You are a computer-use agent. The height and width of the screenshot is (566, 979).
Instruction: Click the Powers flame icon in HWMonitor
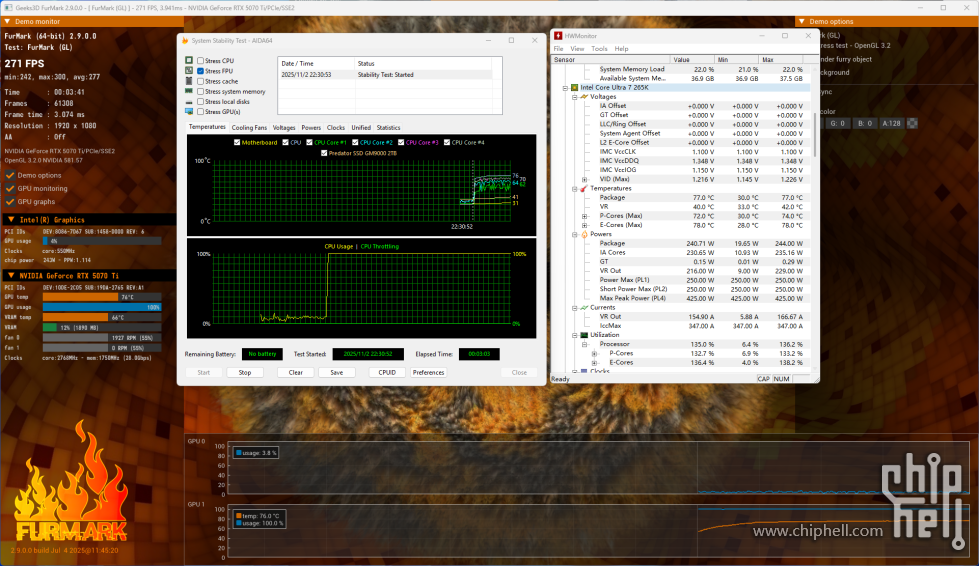pyautogui.click(x=584, y=234)
